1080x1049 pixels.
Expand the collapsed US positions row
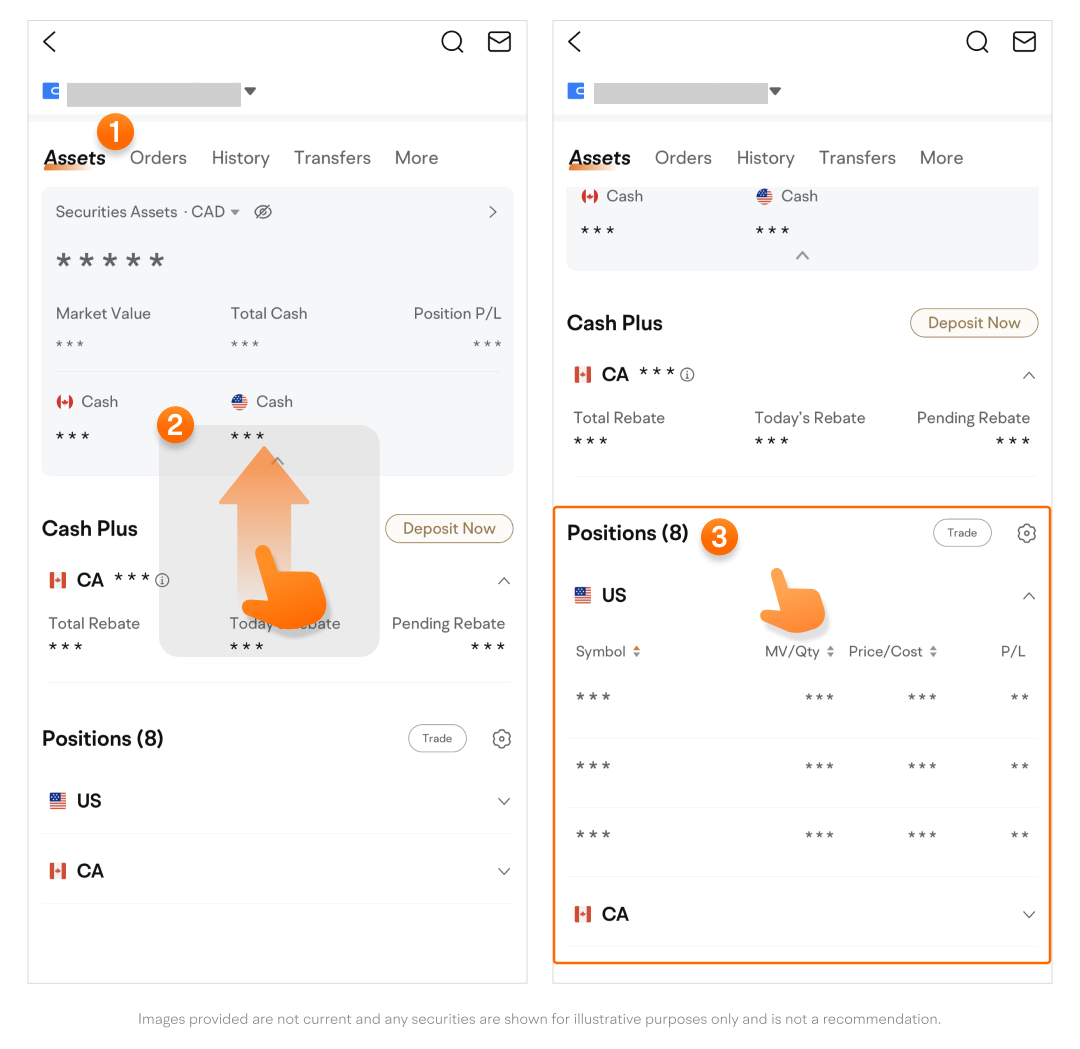tap(504, 801)
